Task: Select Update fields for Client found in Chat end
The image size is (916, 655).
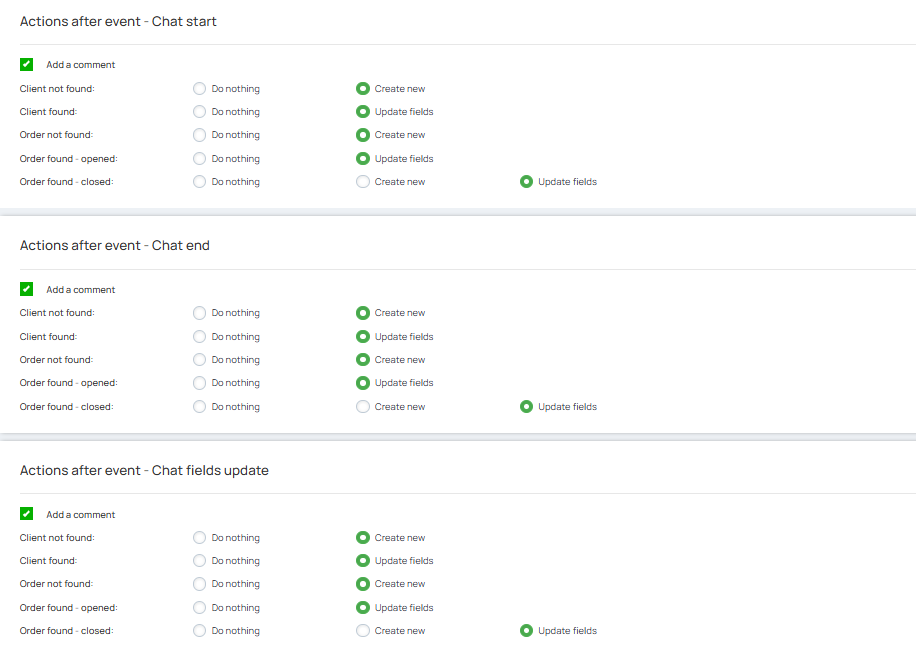Action: 363,337
